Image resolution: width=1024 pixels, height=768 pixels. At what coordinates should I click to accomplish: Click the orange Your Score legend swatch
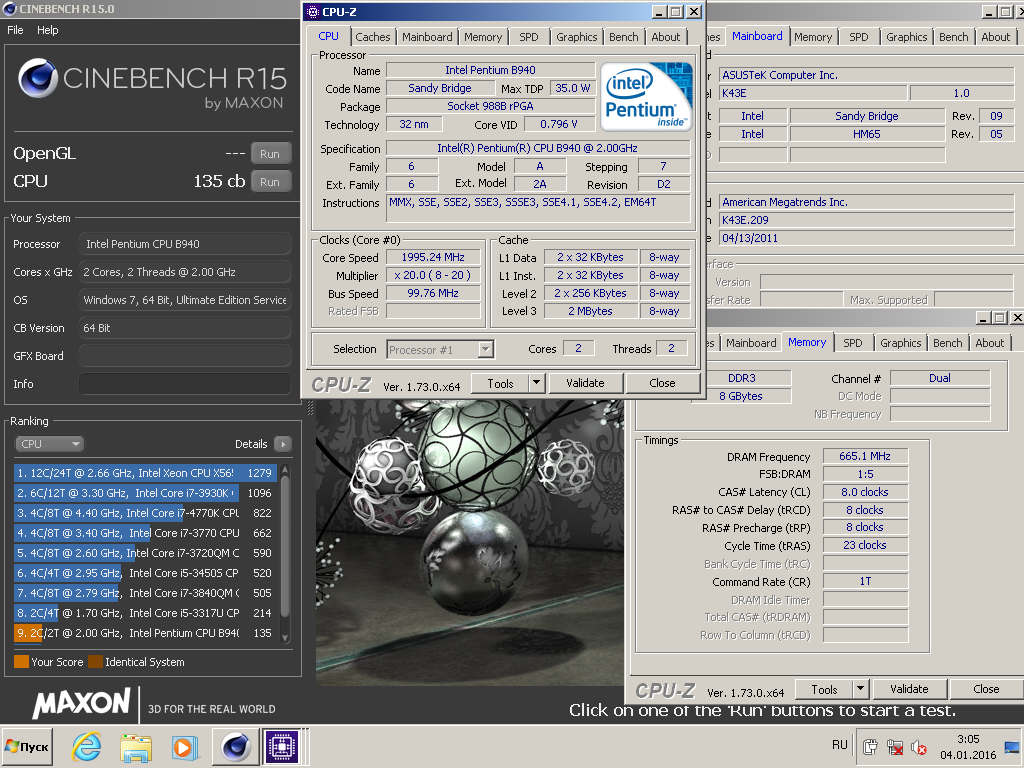pyautogui.click(x=21, y=662)
